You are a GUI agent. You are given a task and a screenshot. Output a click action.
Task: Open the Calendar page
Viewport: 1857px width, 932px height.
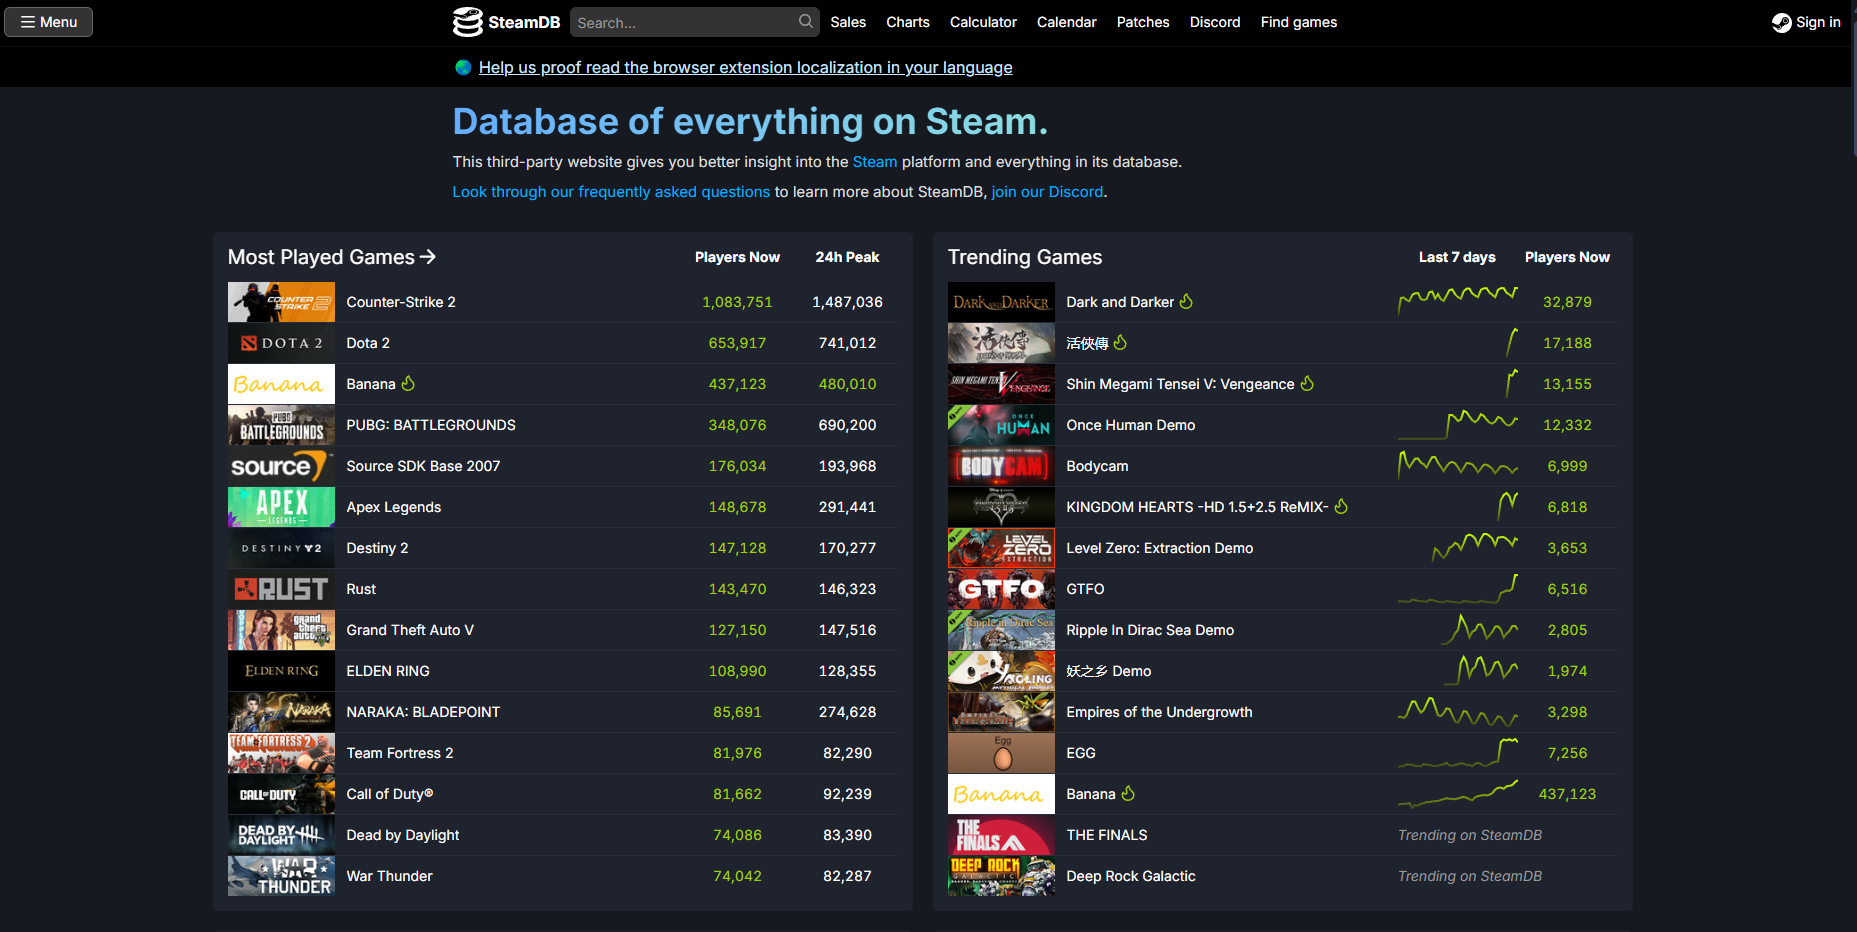pyautogui.click(x=1067, y=22)
